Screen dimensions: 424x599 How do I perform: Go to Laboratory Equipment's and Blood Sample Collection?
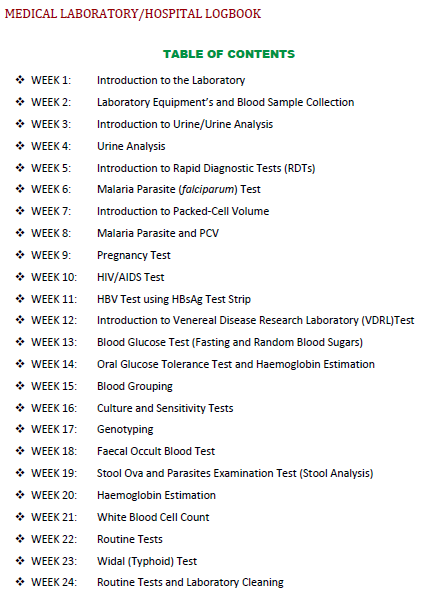point(225,102)
